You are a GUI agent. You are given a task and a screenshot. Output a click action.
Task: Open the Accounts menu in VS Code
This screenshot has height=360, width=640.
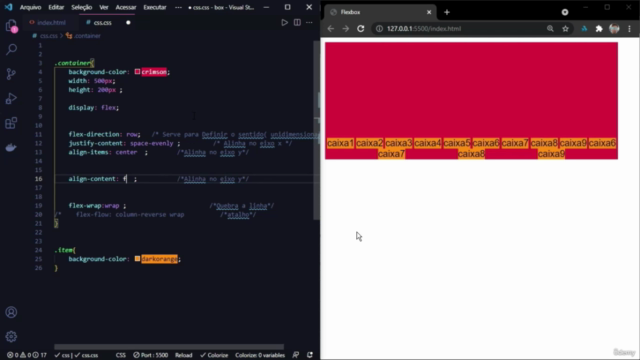pyautogui.click(x=11, y=312)
